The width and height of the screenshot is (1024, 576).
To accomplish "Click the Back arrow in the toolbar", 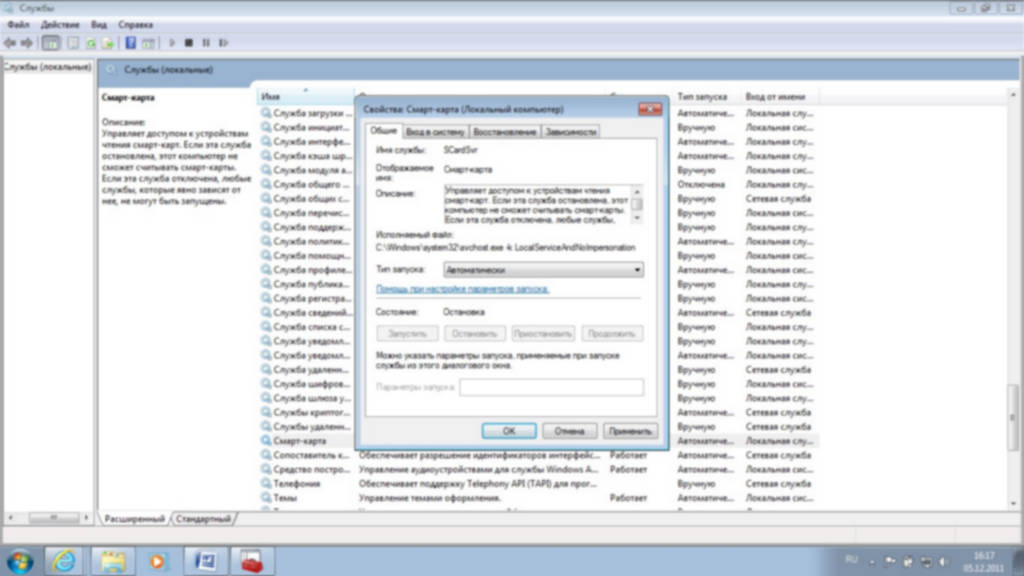I will (x=10, y=43).
